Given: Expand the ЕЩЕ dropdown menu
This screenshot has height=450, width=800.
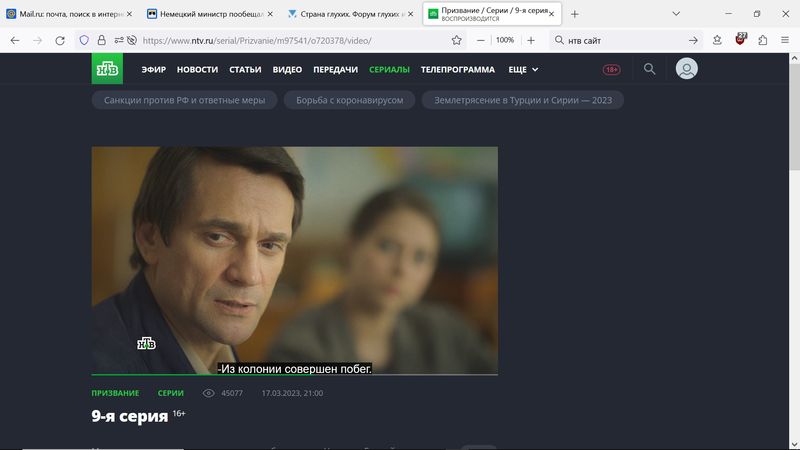Looking at the screenshot, I should 523,69.
